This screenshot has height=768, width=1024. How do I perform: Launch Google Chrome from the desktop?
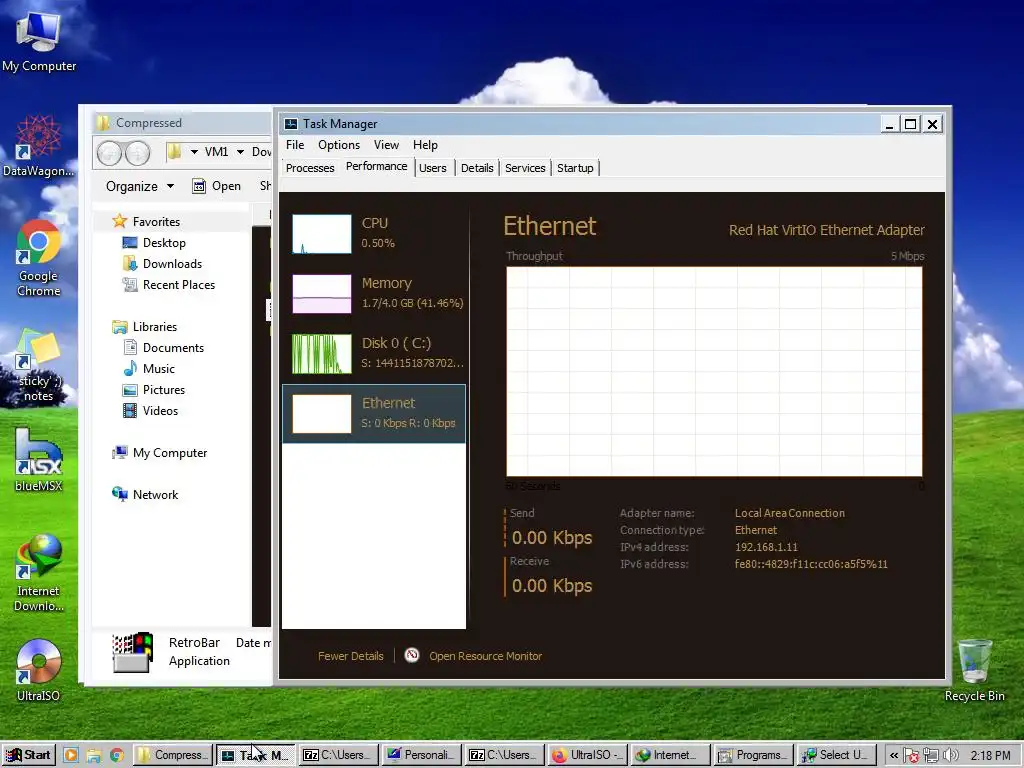[x=39, y=258]
